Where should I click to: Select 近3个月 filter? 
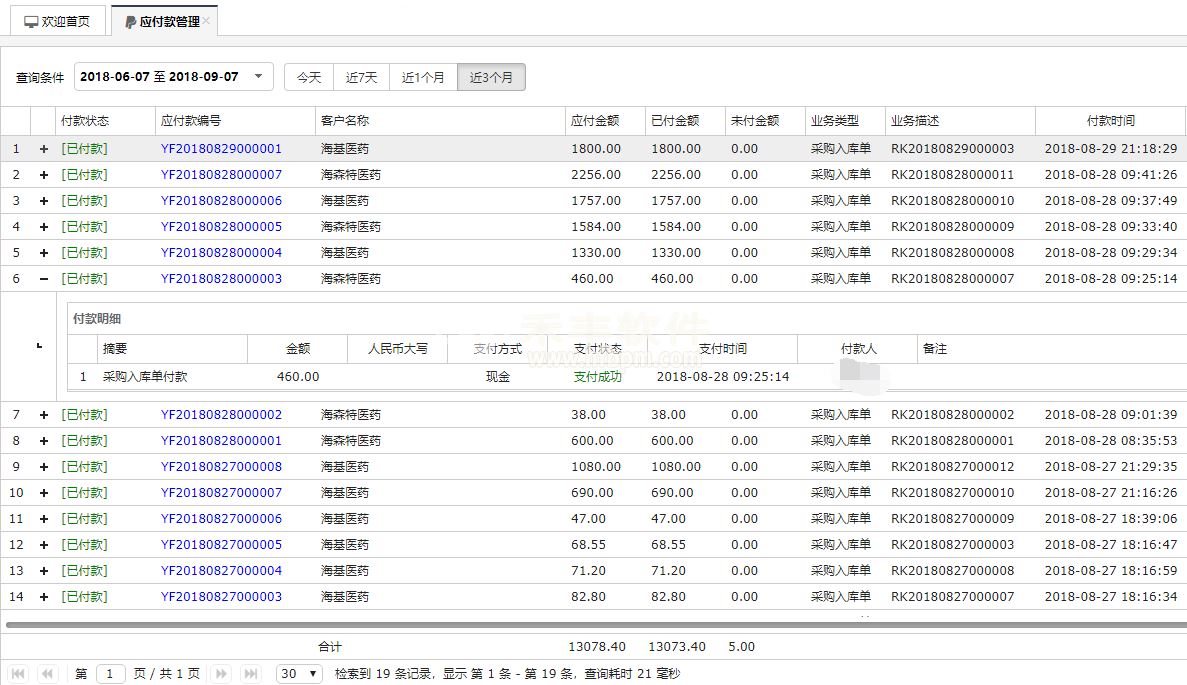[x=491, y=77]
